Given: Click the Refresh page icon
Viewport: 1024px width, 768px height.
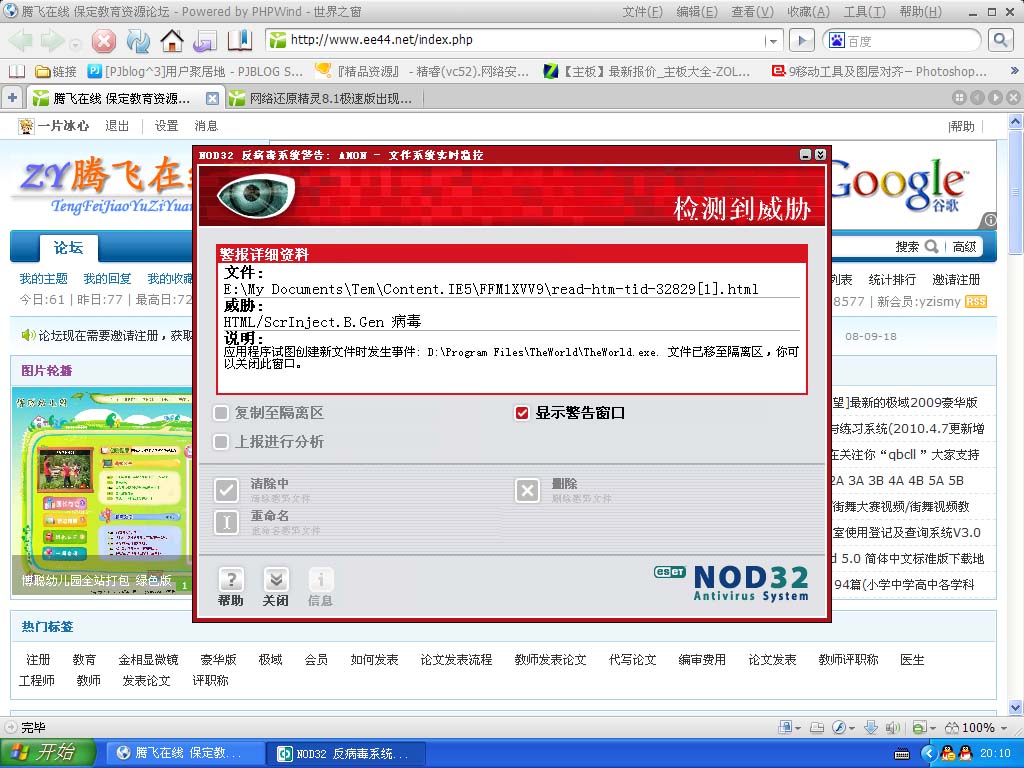Looking at the screenshot, I should 138,41.
